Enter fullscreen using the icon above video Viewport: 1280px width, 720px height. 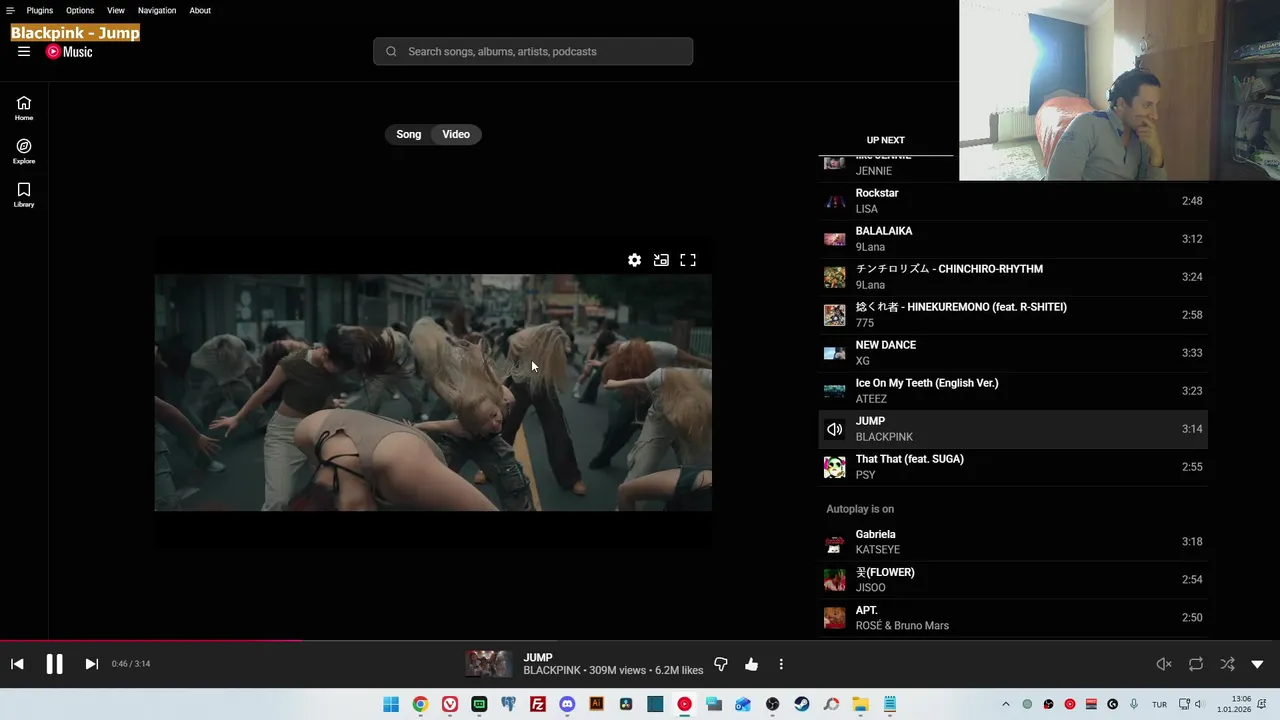click(688, 260)
